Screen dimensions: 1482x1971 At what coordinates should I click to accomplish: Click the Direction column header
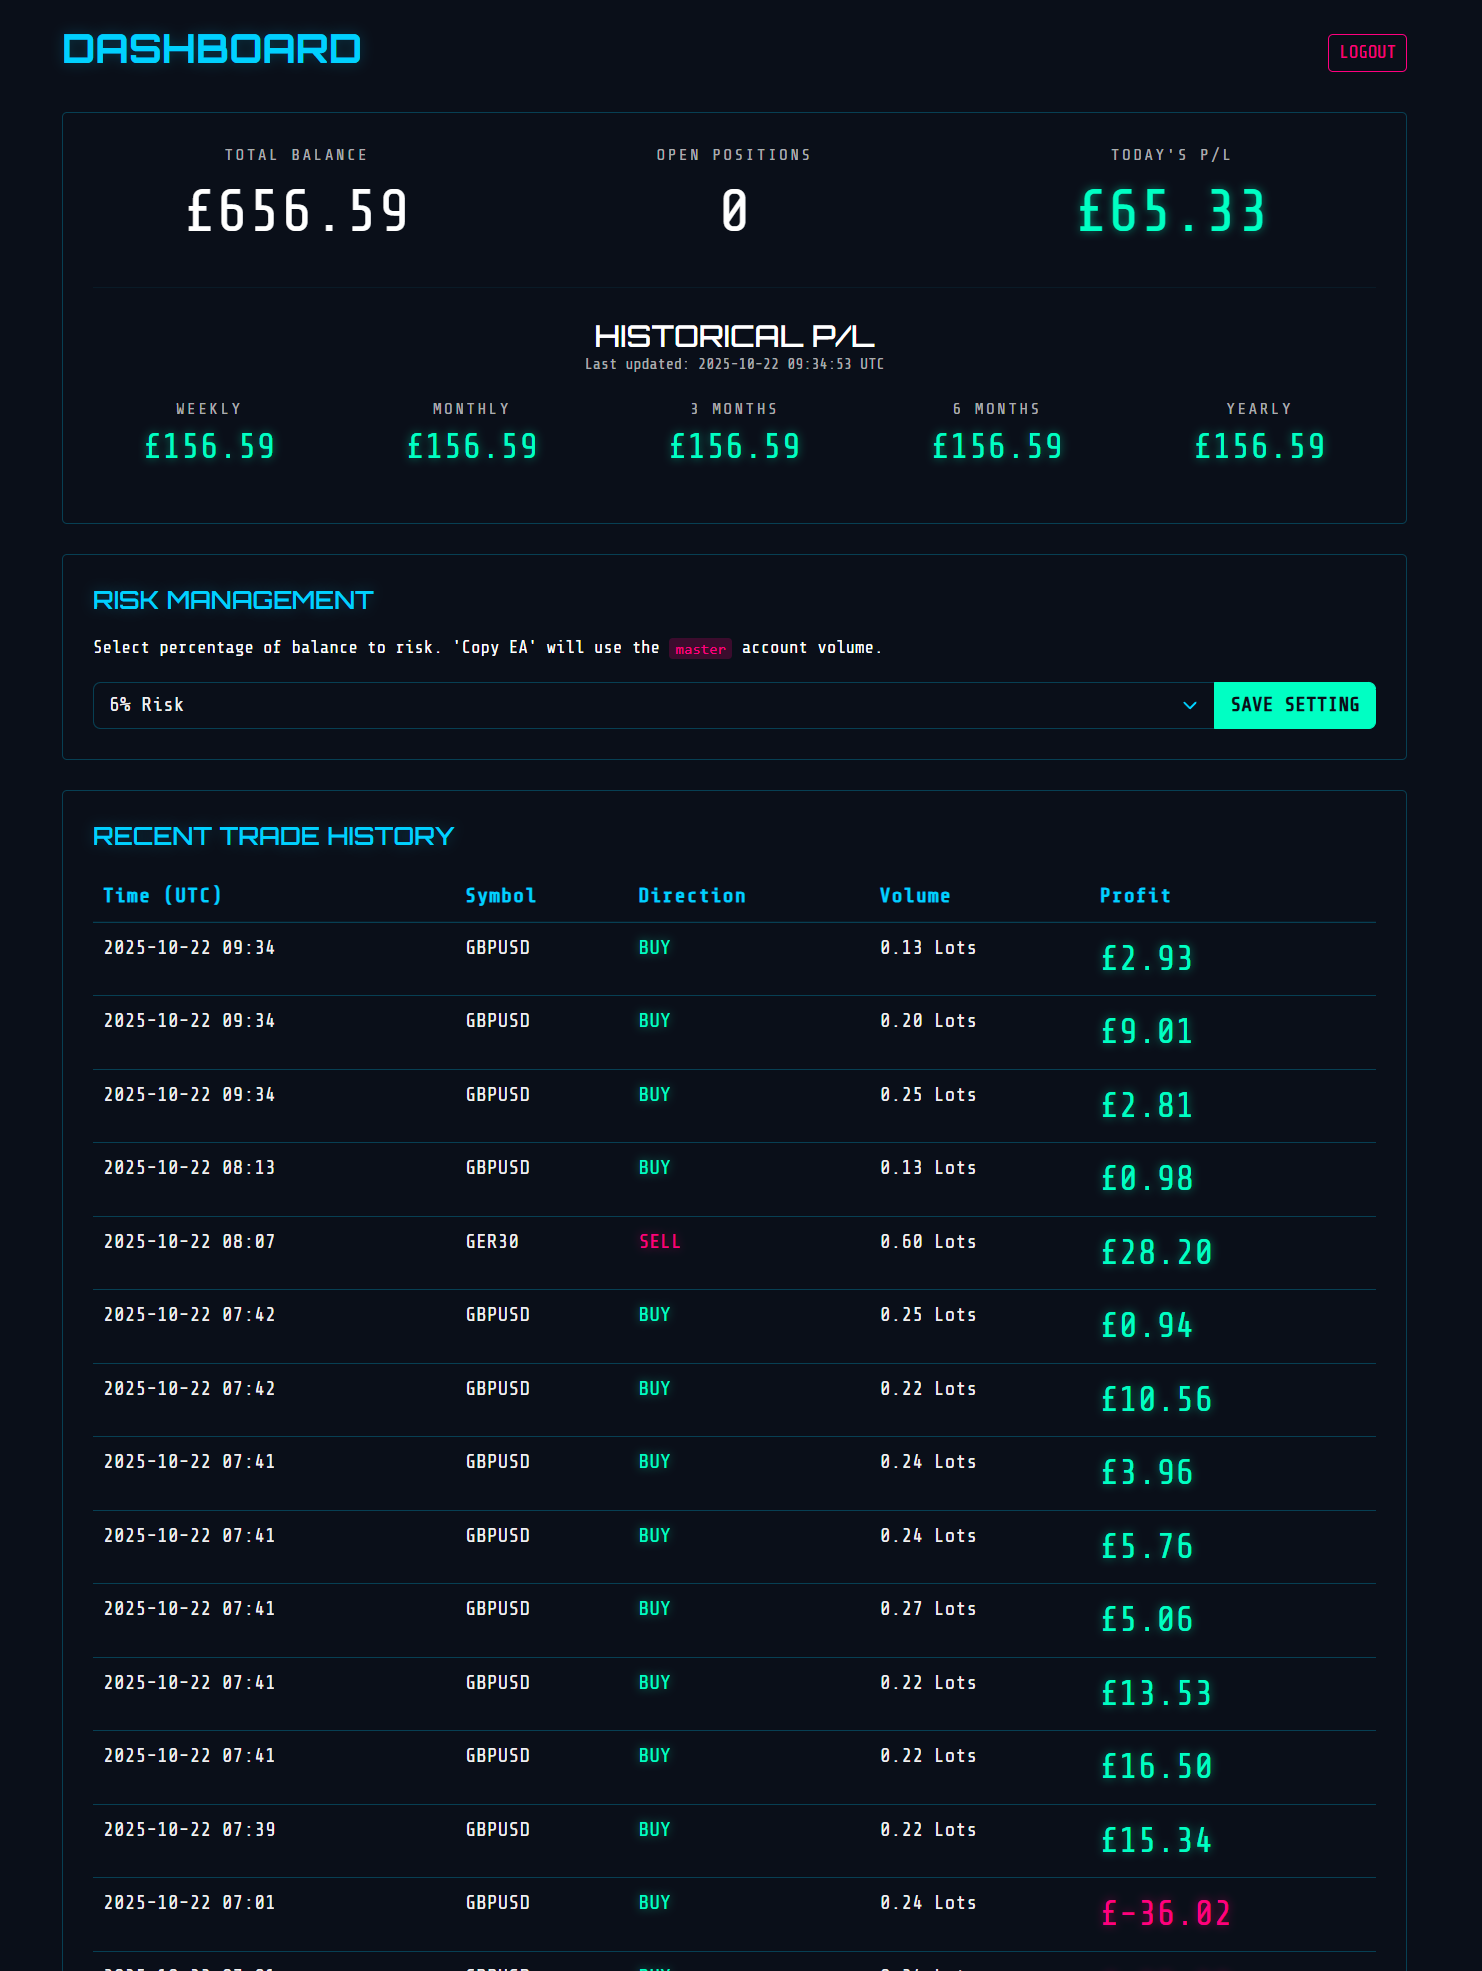tap(691, 895)
